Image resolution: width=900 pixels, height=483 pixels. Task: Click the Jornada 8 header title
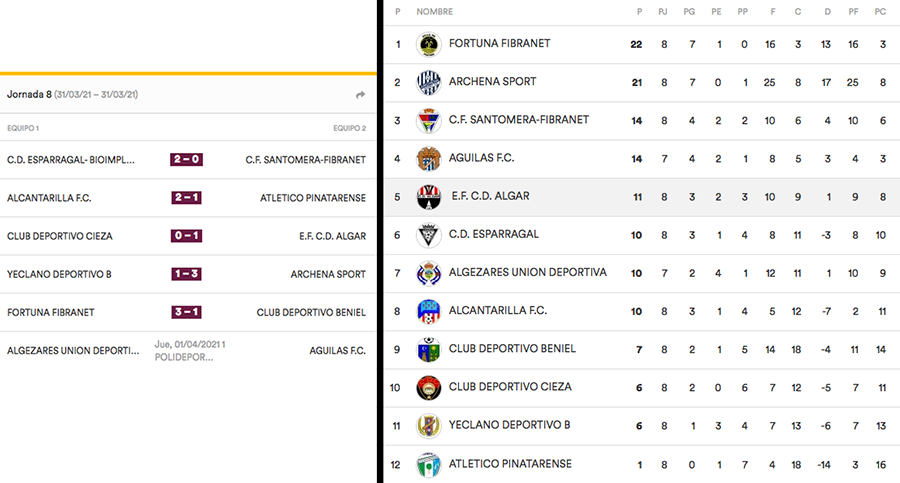pyautogui.click(x=29, y=94)
